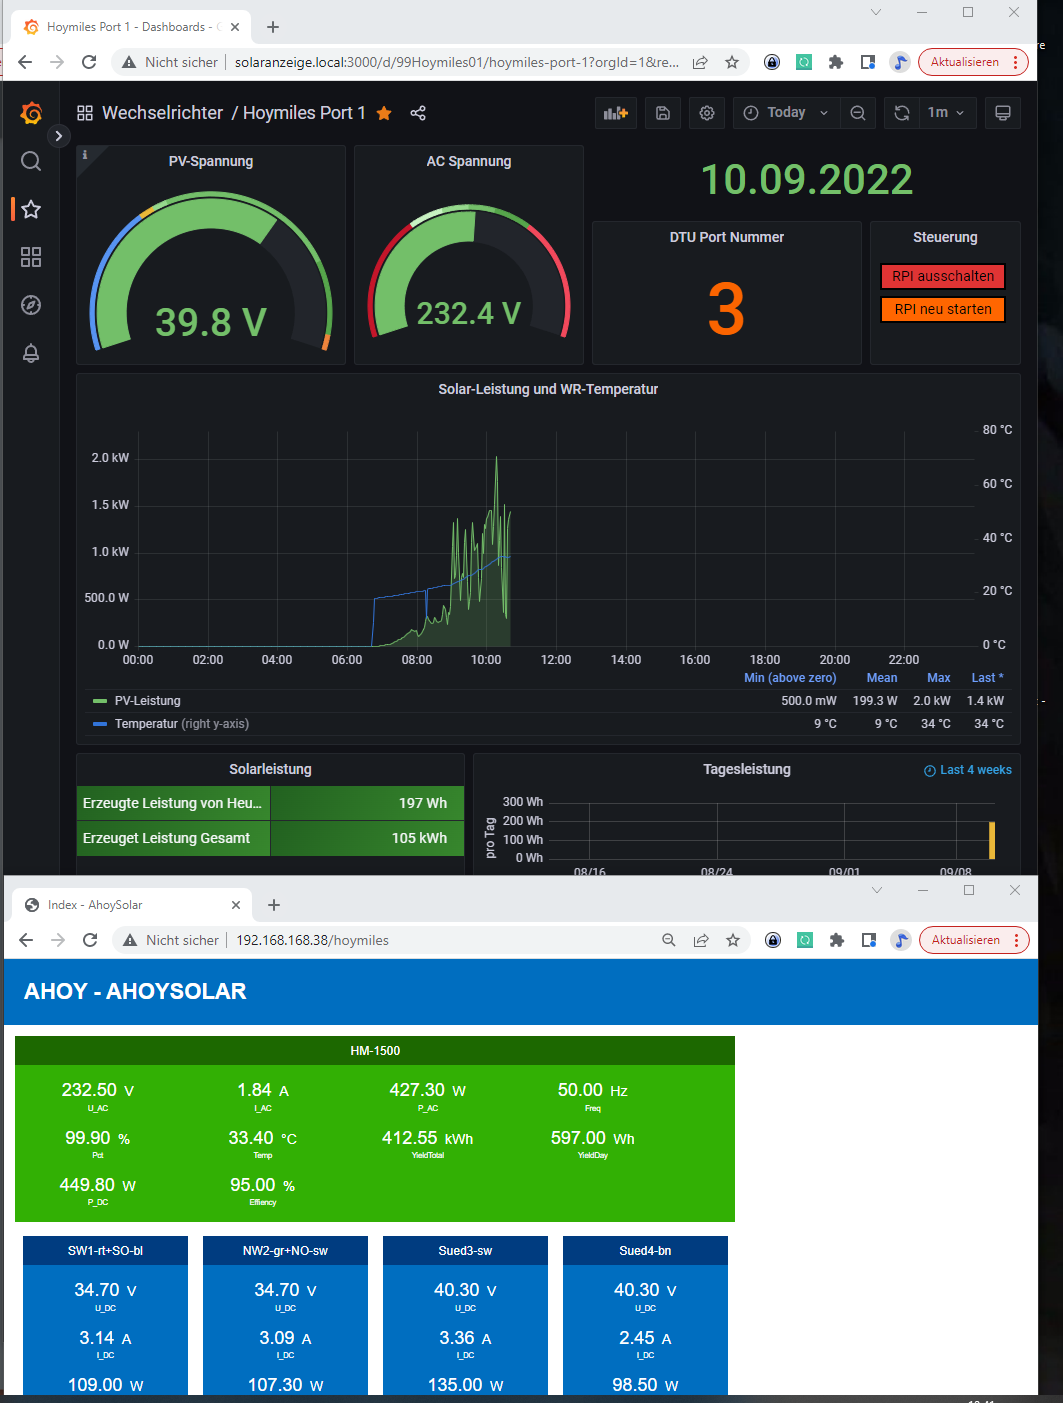The height and width of the screenshot is (1403, 1063).
Task: Switch to Hoymiles Port 1 browser tab
Action: click(125, 27)
